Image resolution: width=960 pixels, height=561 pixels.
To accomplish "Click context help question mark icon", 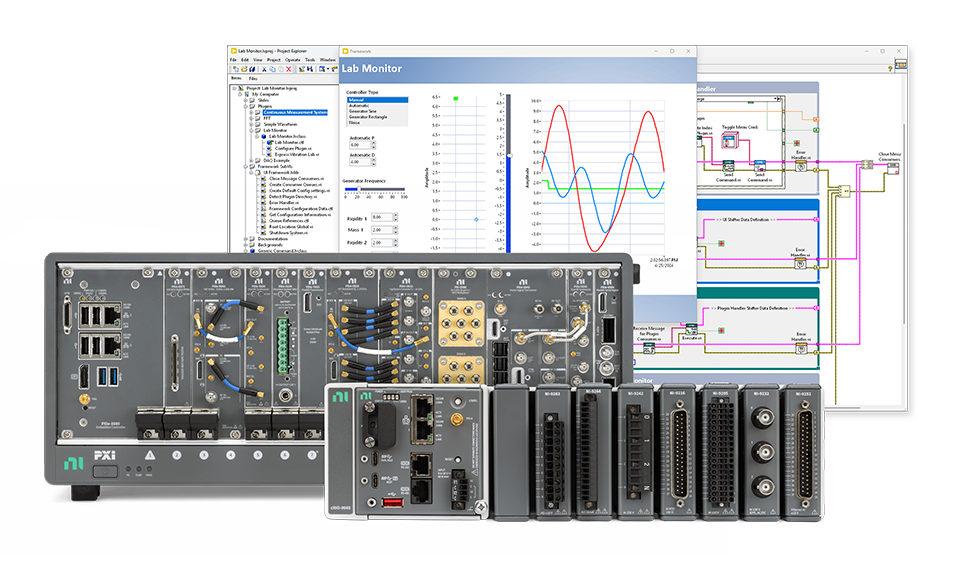I will click(890, 69).
